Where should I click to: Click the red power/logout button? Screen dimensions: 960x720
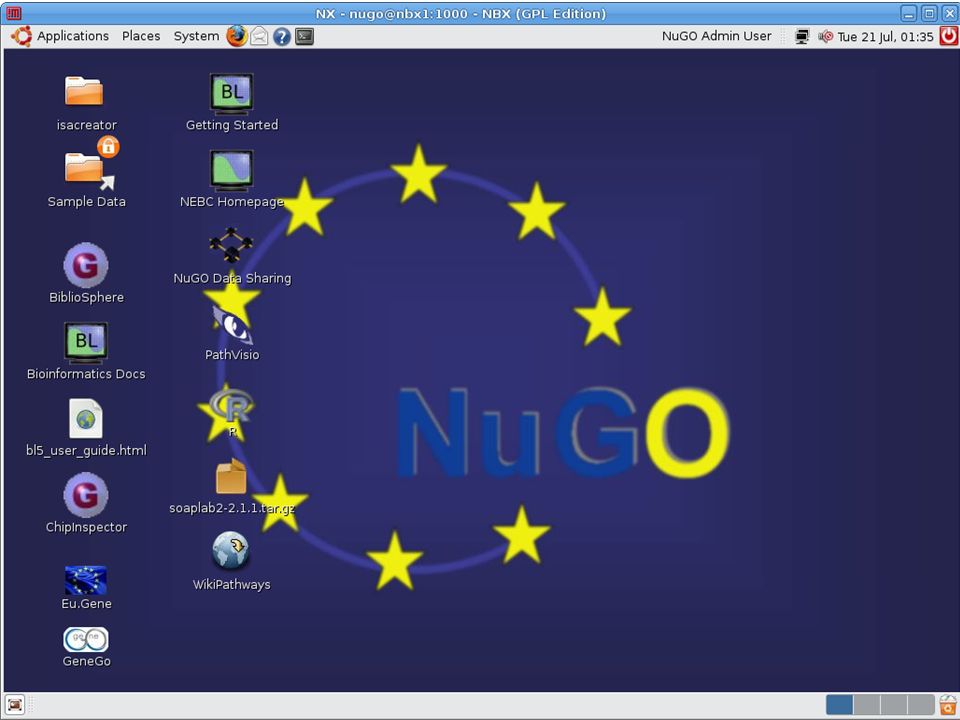pyautogui.click(x=948, y=36)
